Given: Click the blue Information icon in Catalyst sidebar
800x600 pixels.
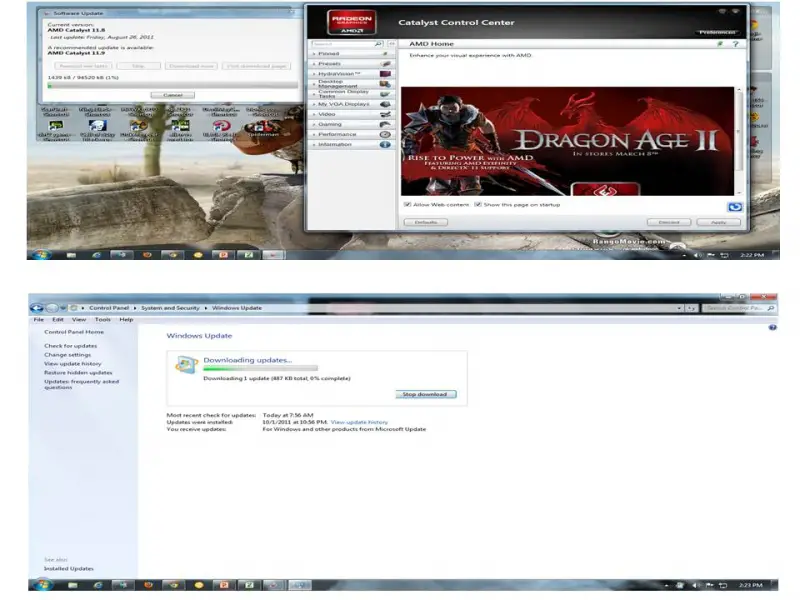Looking at the screenshot, I should 385,144.
